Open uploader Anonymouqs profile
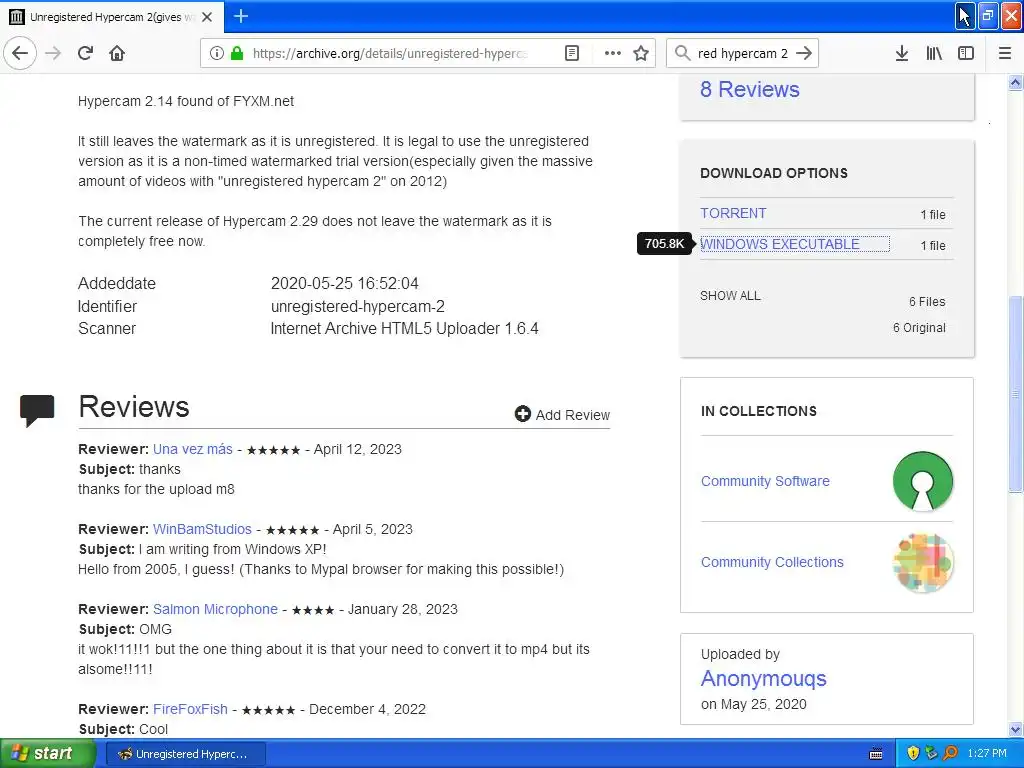The height and width of the screenshot is (768, 1024). coord(763,679)
